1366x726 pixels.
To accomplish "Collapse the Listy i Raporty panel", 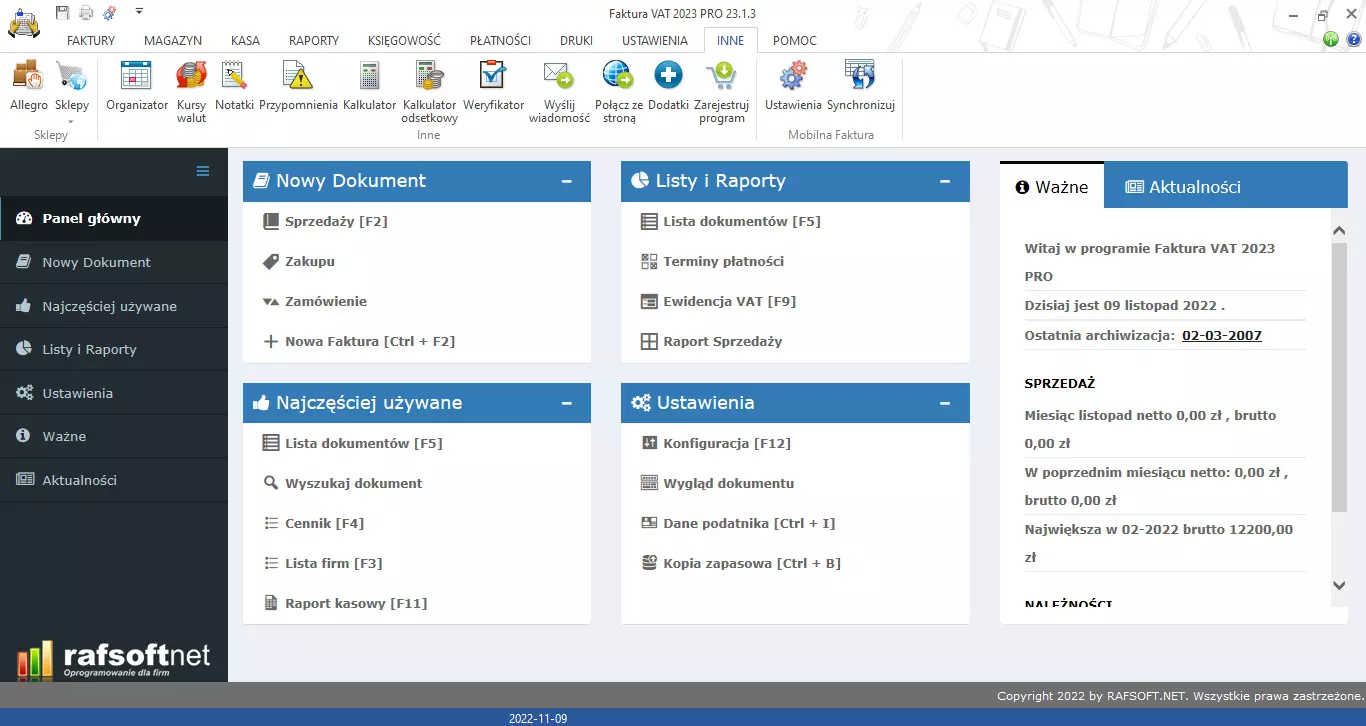I will coord(944,181).
